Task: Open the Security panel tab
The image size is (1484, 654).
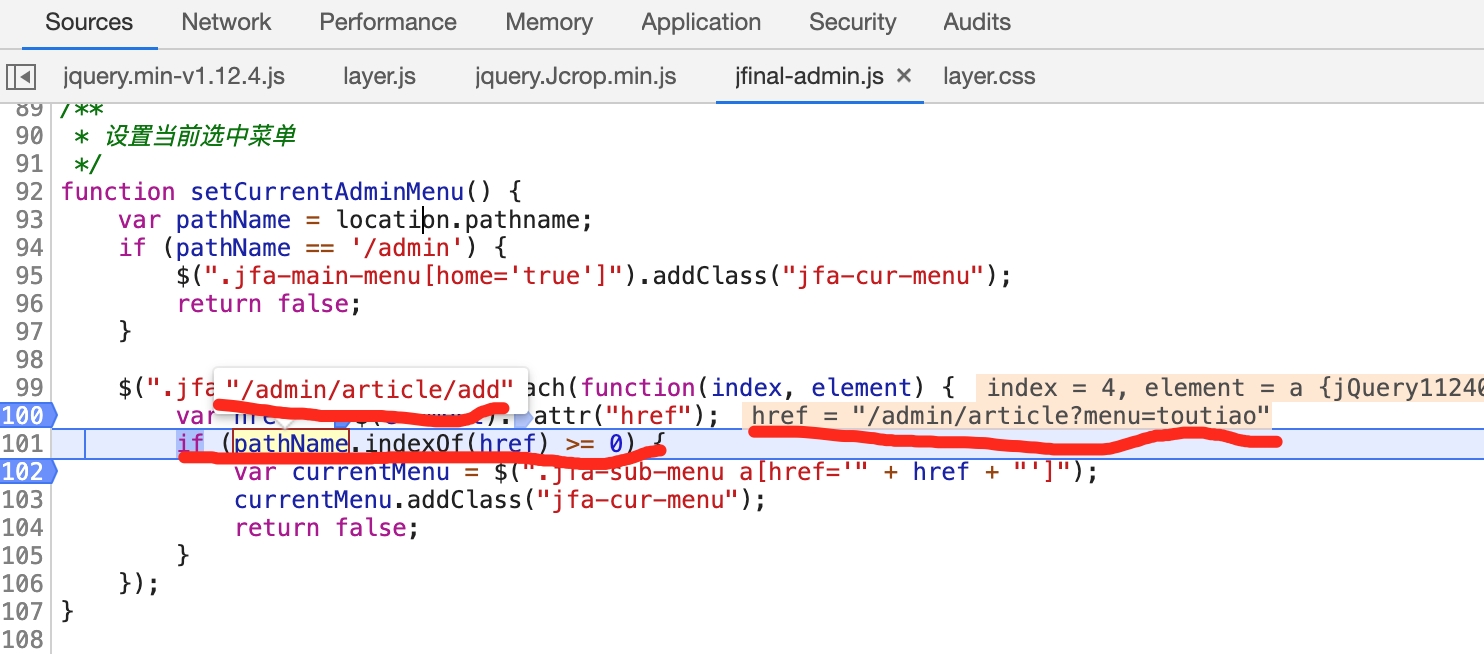Action: coord(853,22)
